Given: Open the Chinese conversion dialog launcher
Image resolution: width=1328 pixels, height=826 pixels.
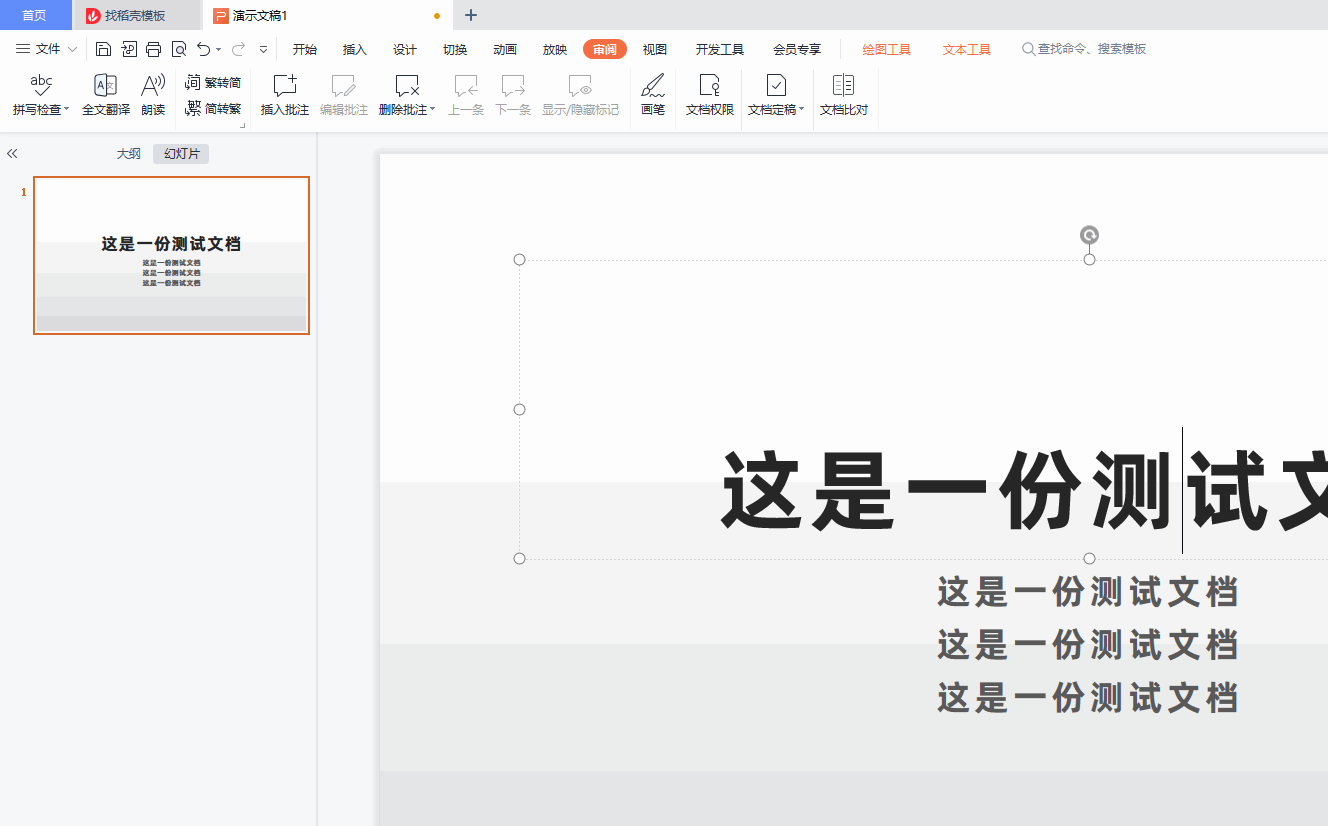Looking at the screenshot, I should [x=242, y=126].
